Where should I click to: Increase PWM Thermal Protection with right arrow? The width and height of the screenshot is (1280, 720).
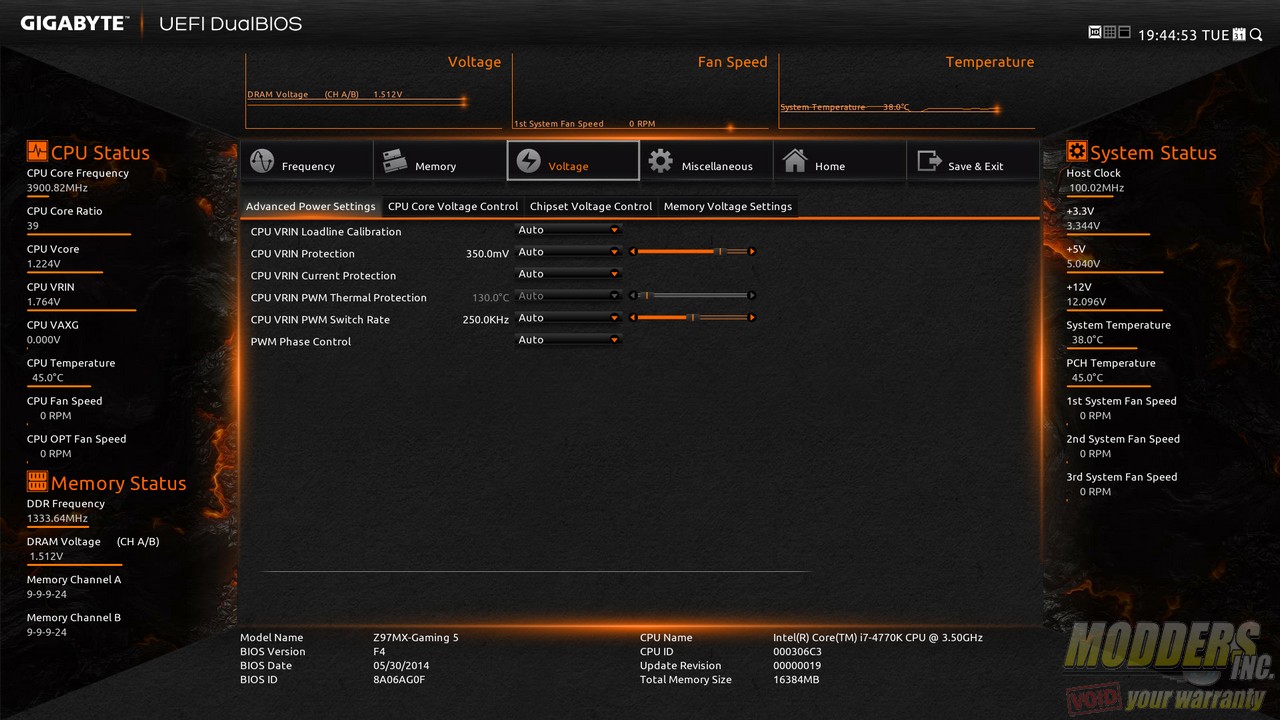[x=752, y=296]
